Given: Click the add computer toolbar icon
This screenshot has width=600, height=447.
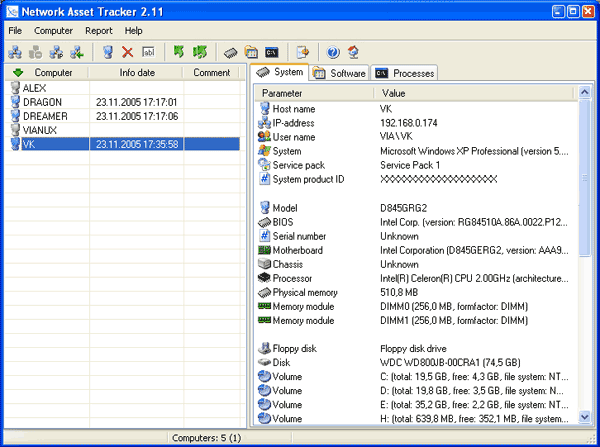Looking at the screenshot, I should (108, 52).
